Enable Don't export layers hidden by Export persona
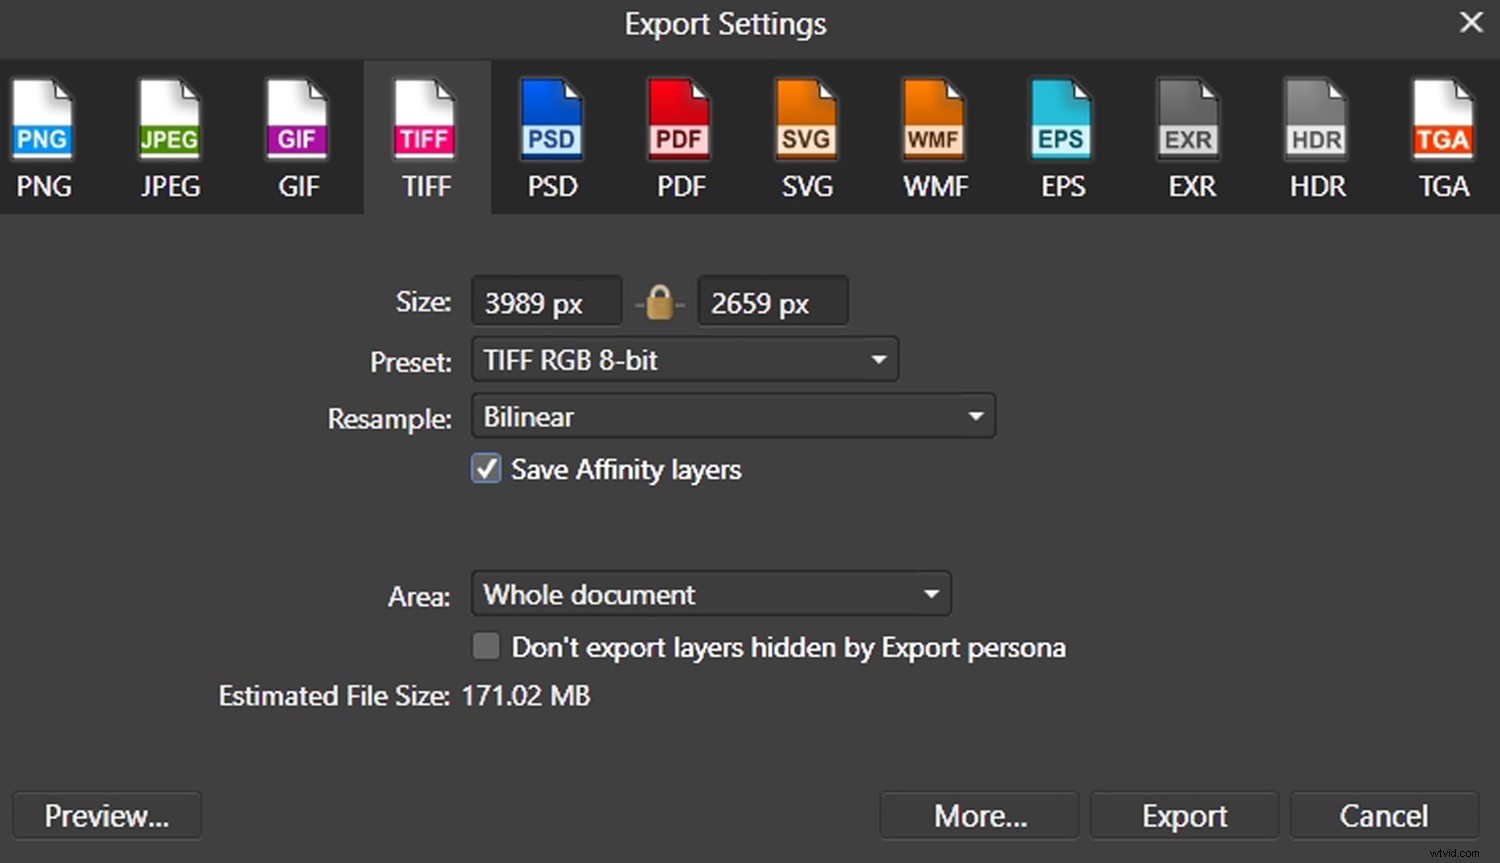The height and width of the screenshot is (863, 1500). click(x=486, y=646)
